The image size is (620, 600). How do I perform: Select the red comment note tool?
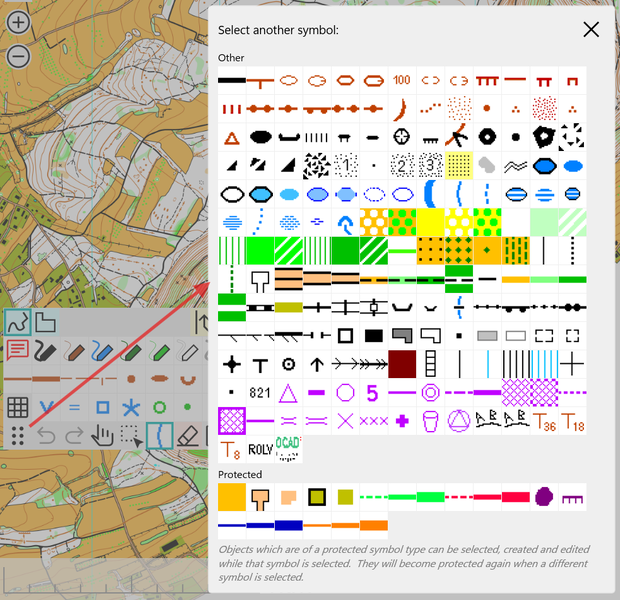pyautogui.click(x=17, y=351)
